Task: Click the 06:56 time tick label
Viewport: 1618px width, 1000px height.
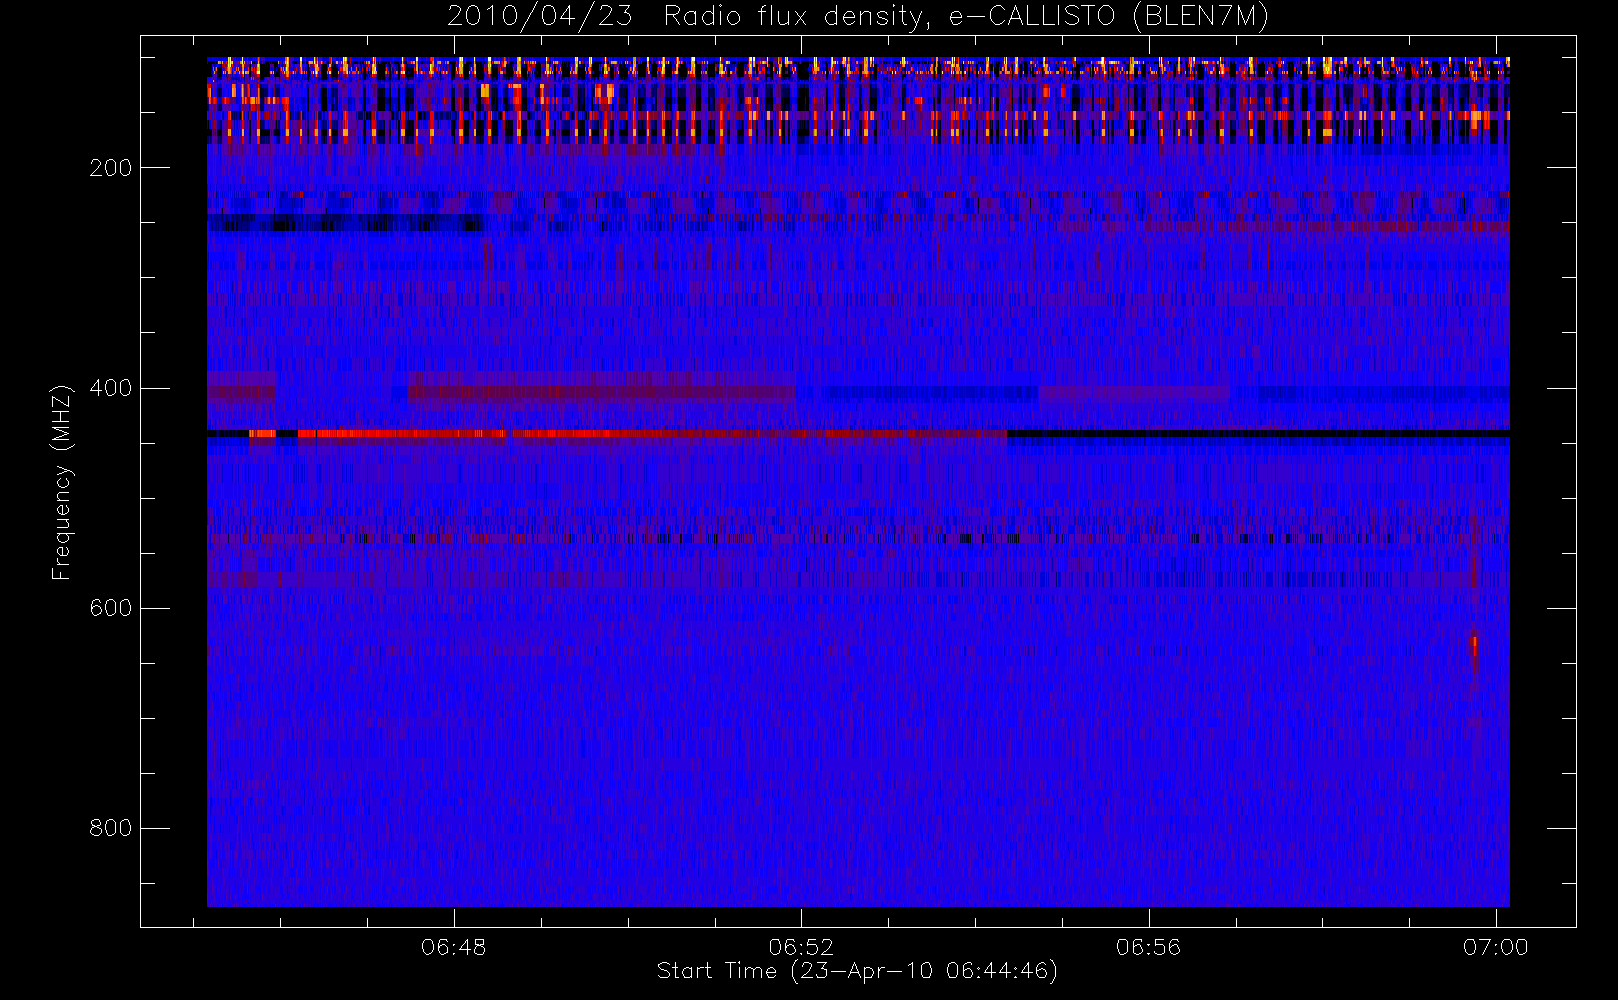Action: tap(1148, 947)
